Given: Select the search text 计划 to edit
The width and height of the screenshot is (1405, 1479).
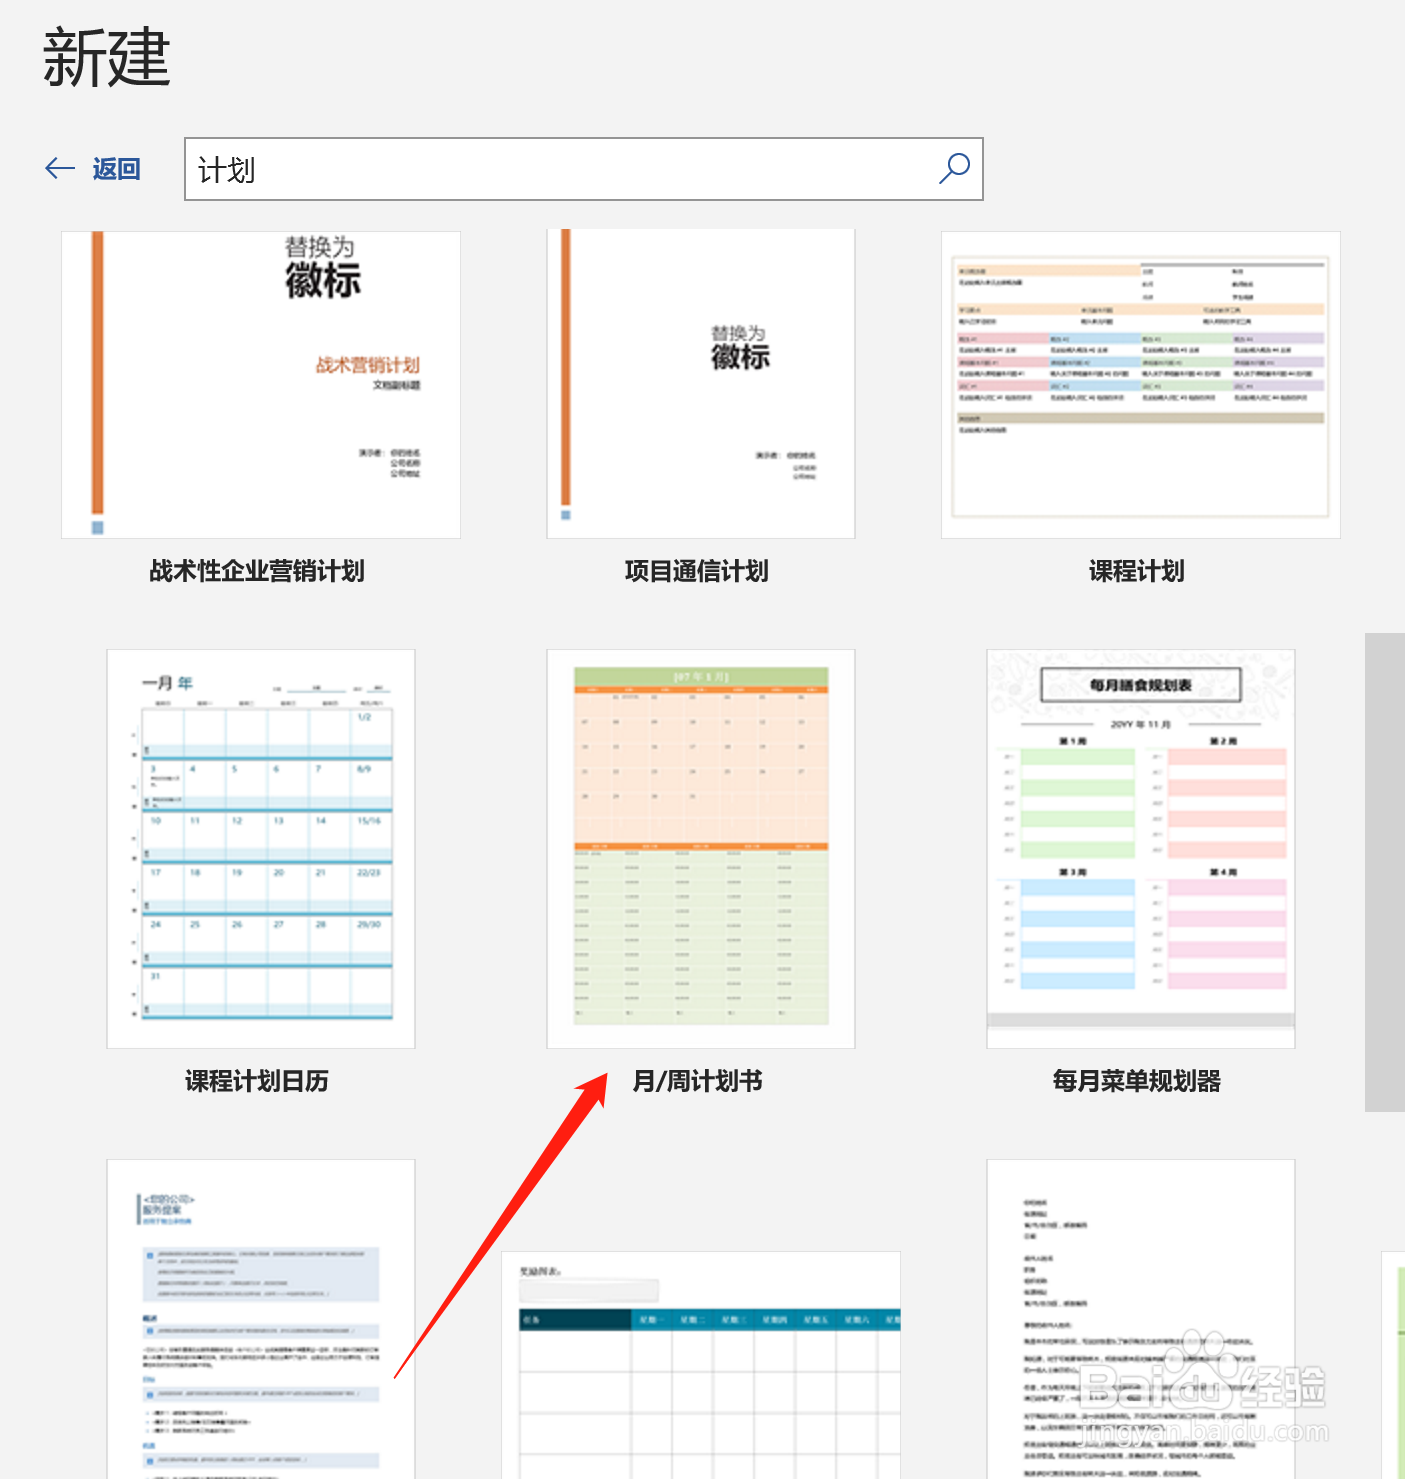Looking at the screenshot, I should (x=225, y=170).
